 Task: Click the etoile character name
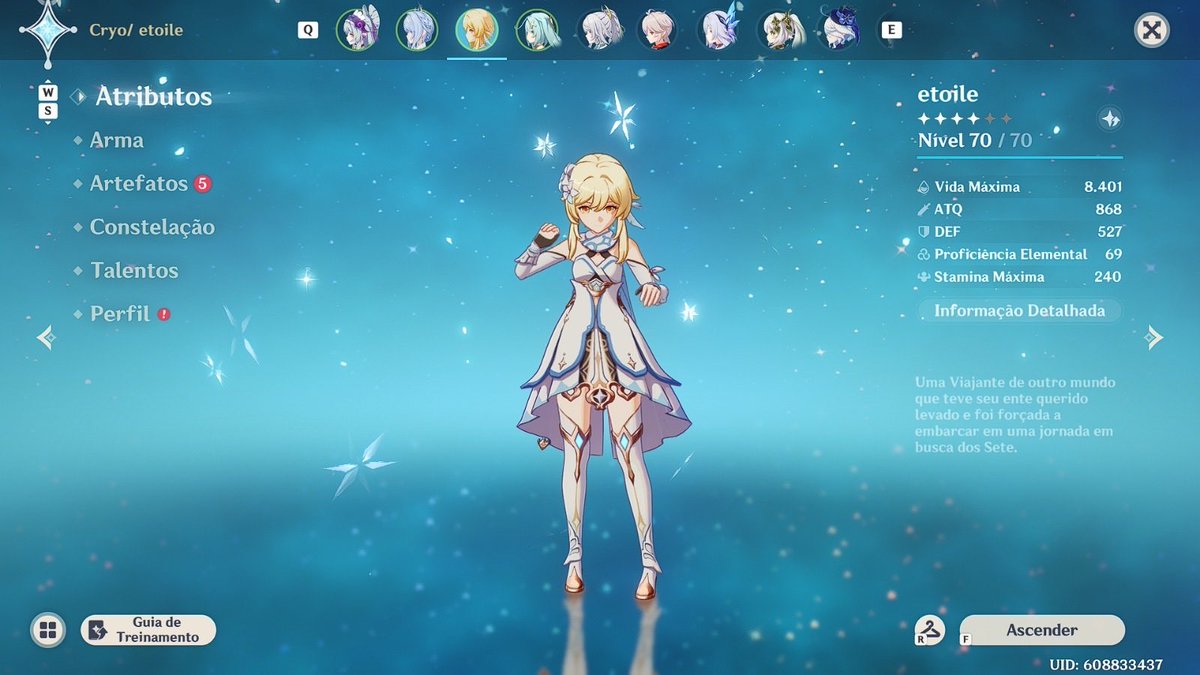pos(947,94)
